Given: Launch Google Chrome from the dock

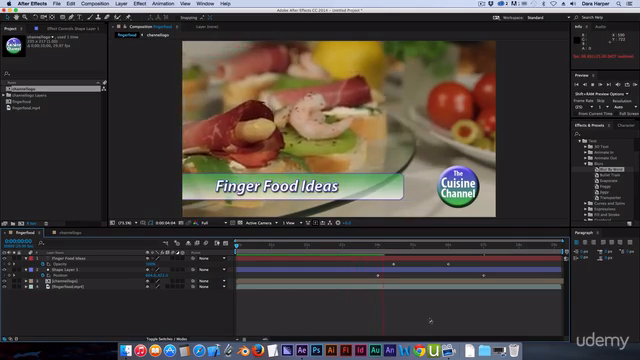Looking at the screenshot, I should tap(419, 350).
